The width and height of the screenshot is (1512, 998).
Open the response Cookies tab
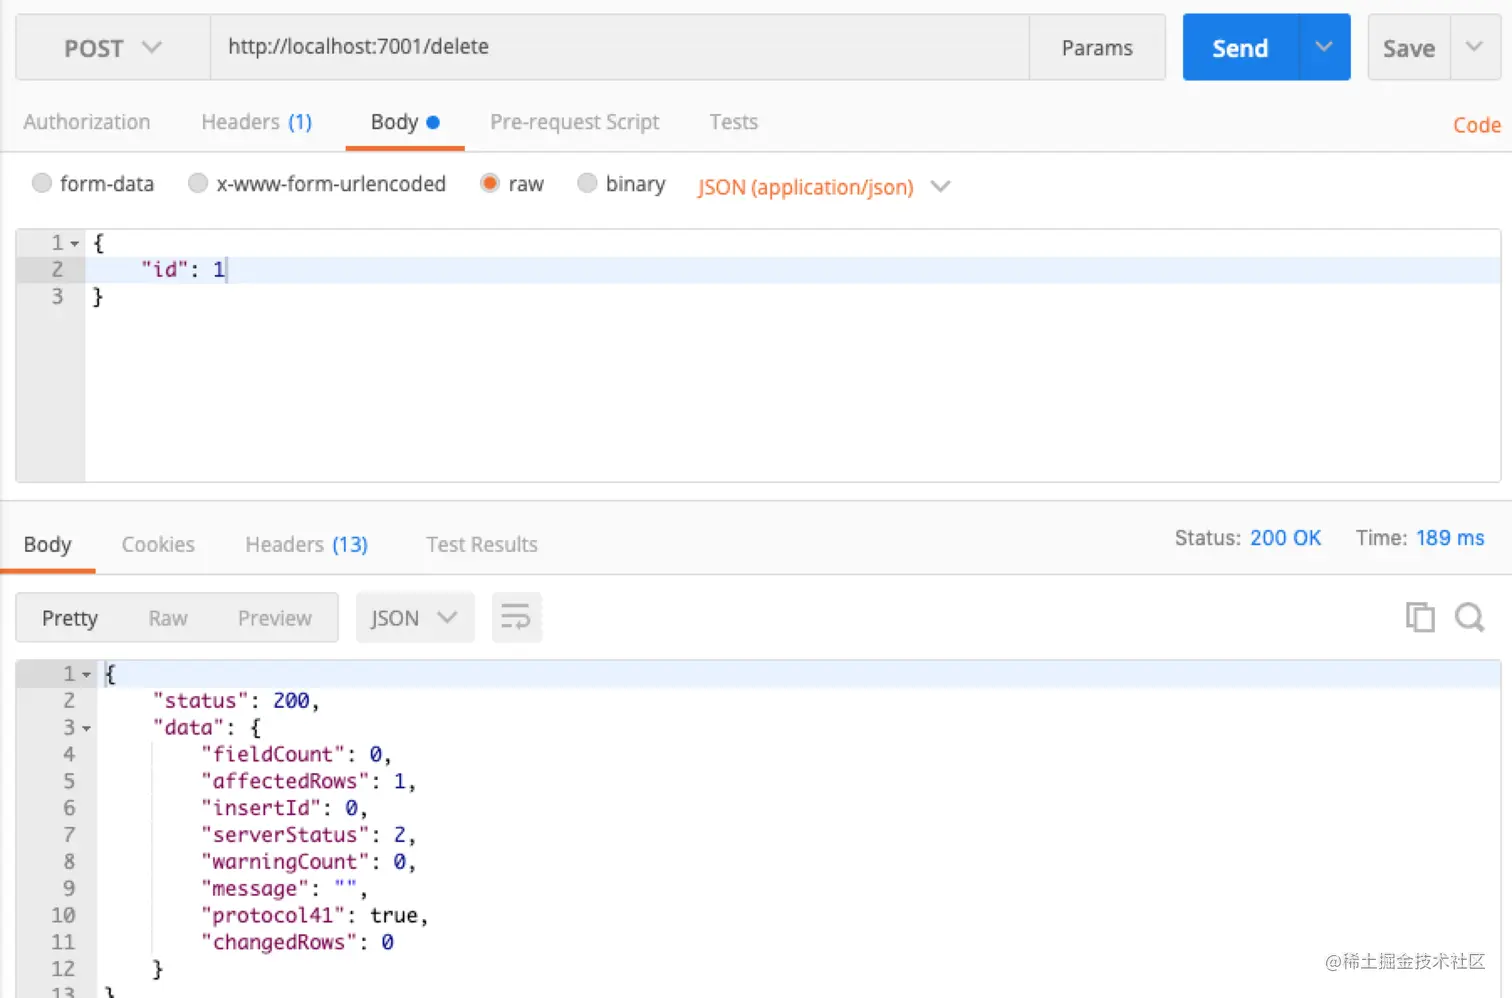coord(158,544)
